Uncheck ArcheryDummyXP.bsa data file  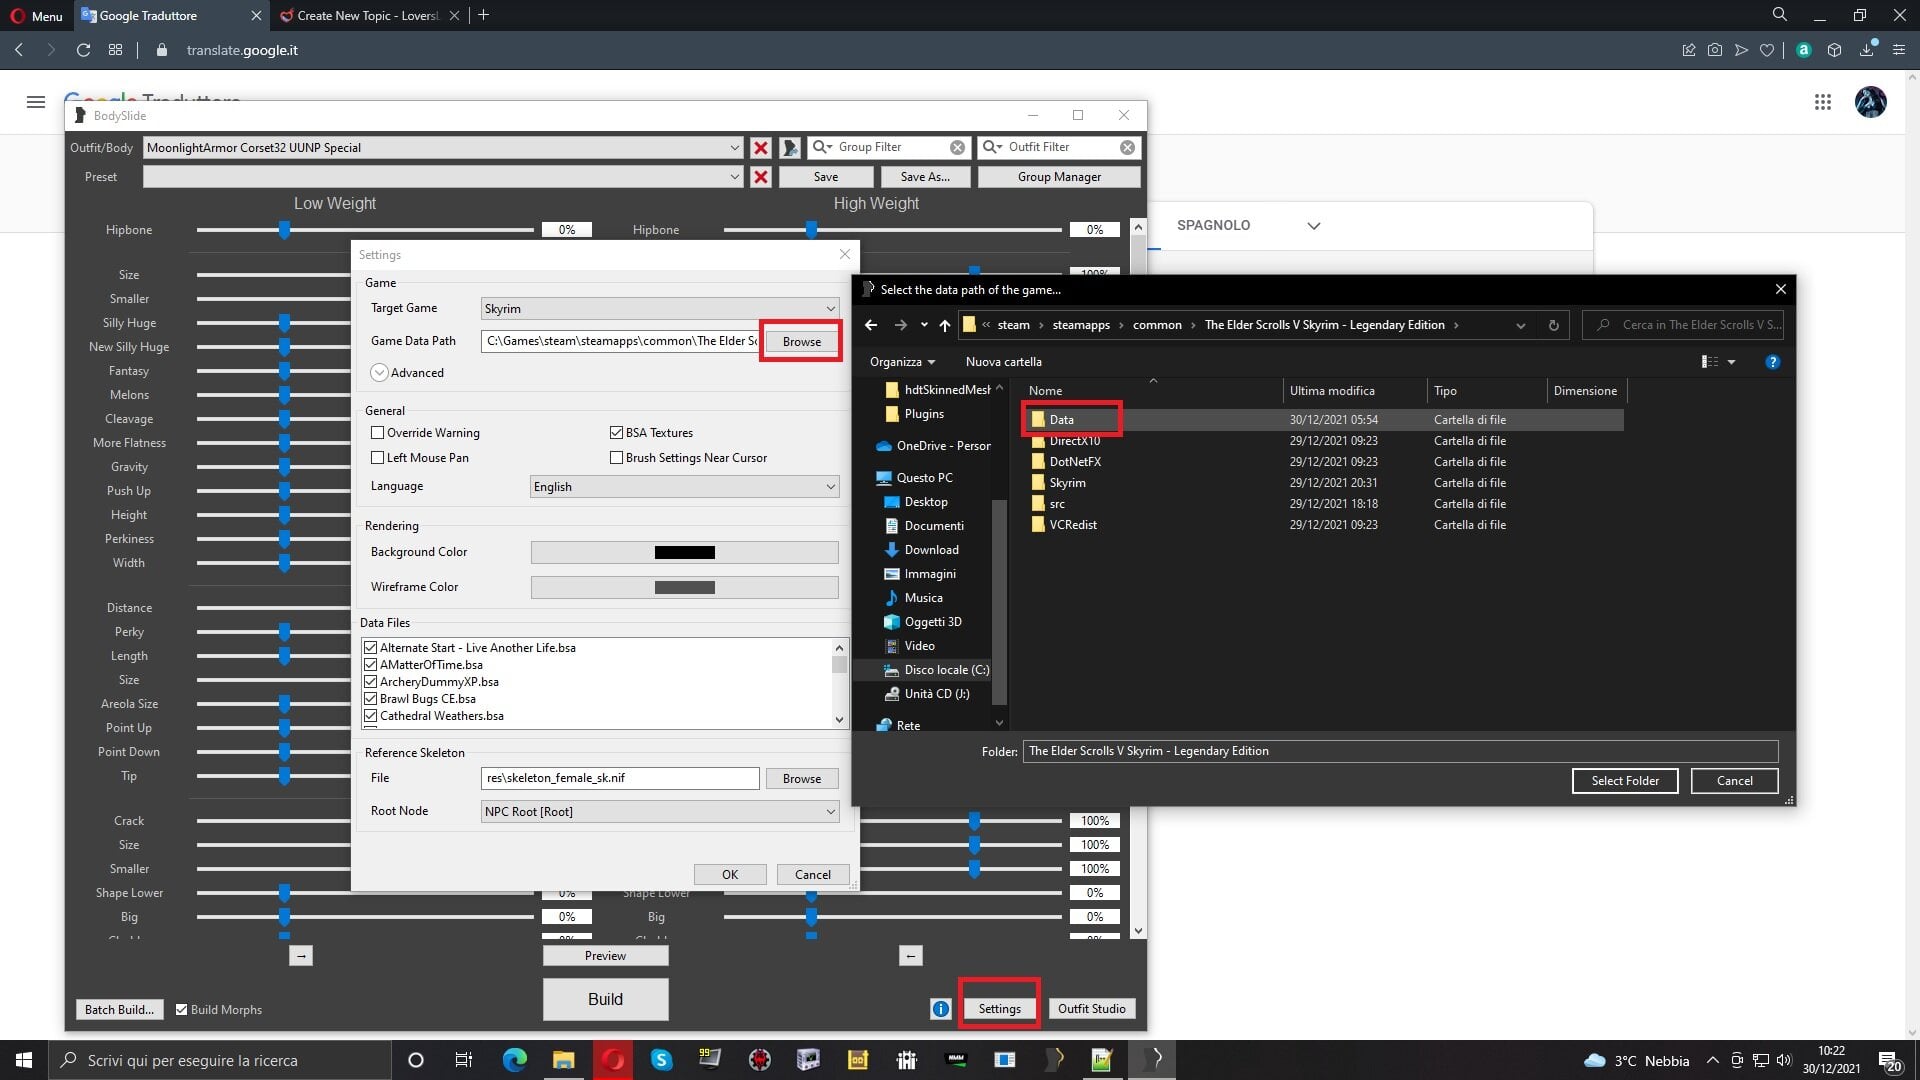(x=370, y=682)
